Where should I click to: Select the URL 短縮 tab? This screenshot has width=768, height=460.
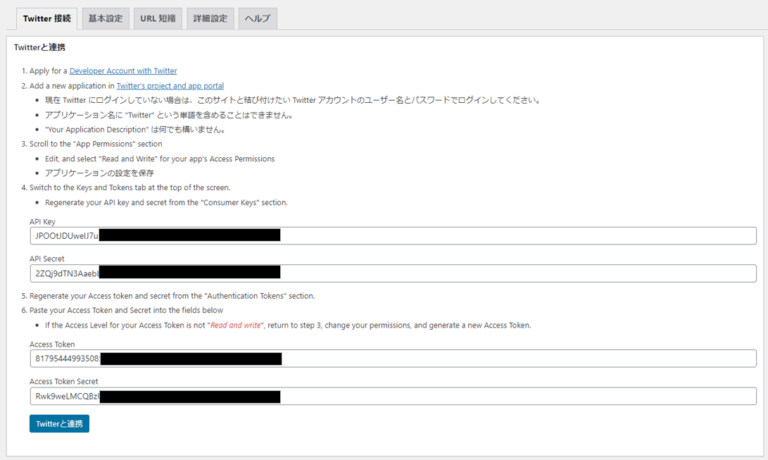pyautogui.click(x=159, y=18)
